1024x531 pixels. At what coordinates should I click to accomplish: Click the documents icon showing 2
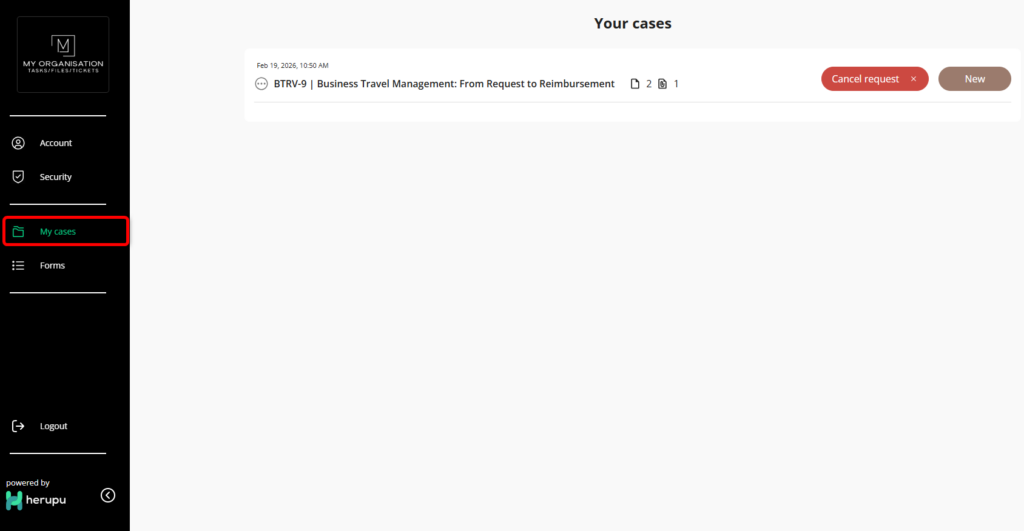[x=635, y=84]
